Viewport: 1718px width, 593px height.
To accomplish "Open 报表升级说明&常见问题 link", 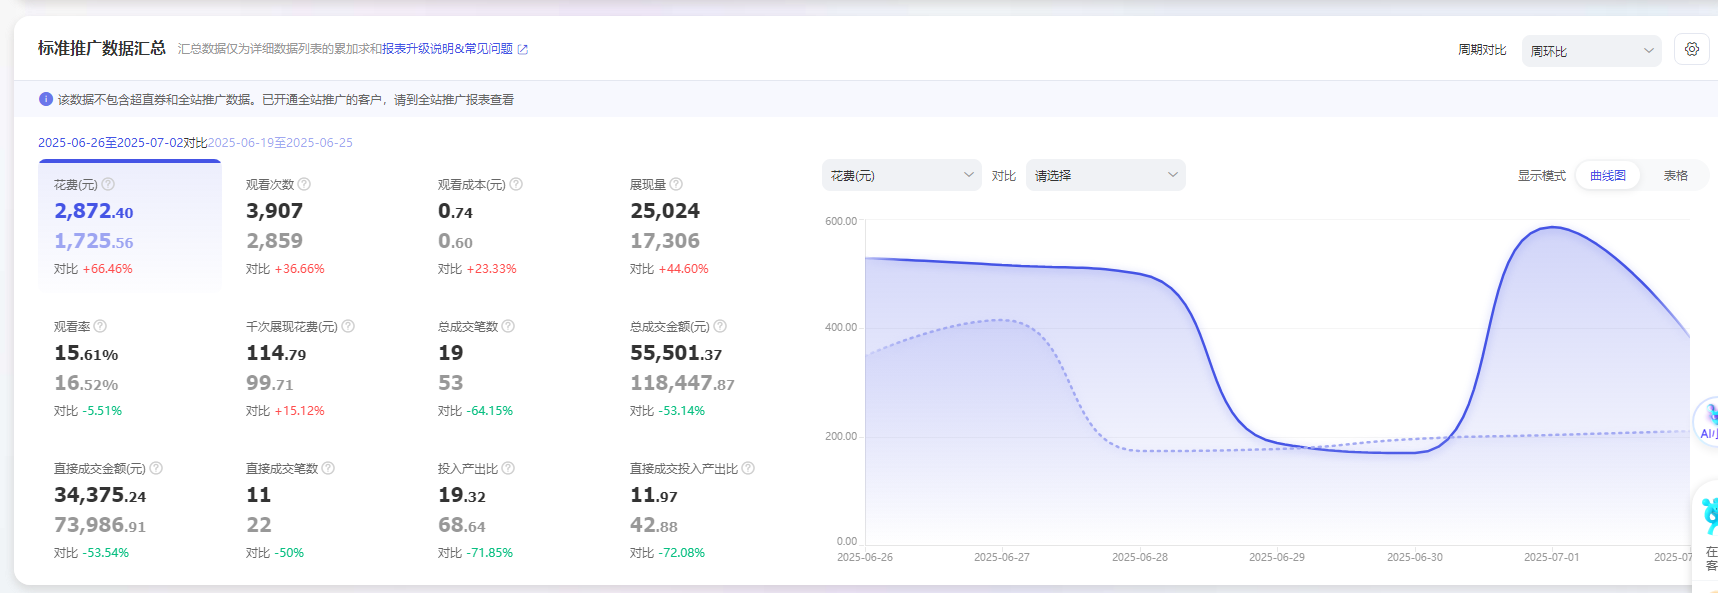I will [447, 49].
